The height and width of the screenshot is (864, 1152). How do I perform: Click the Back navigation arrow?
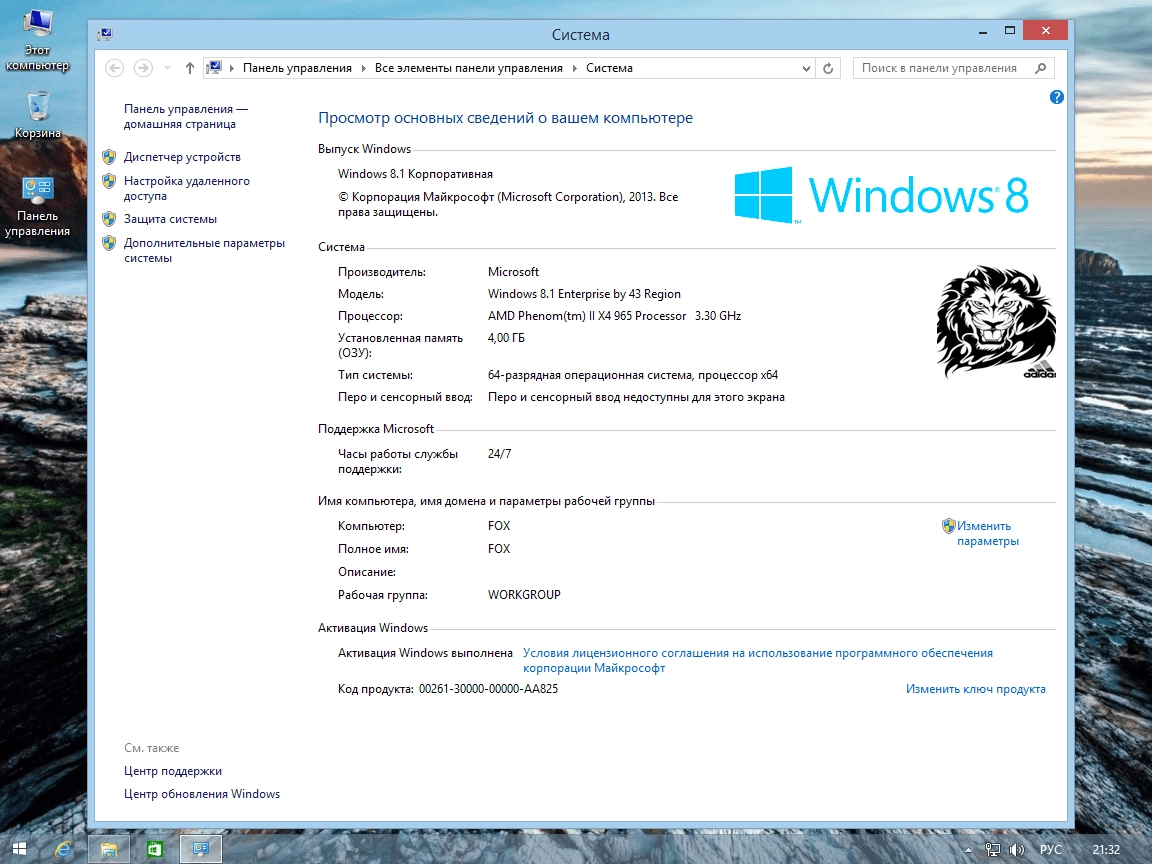tap(115, 68)
